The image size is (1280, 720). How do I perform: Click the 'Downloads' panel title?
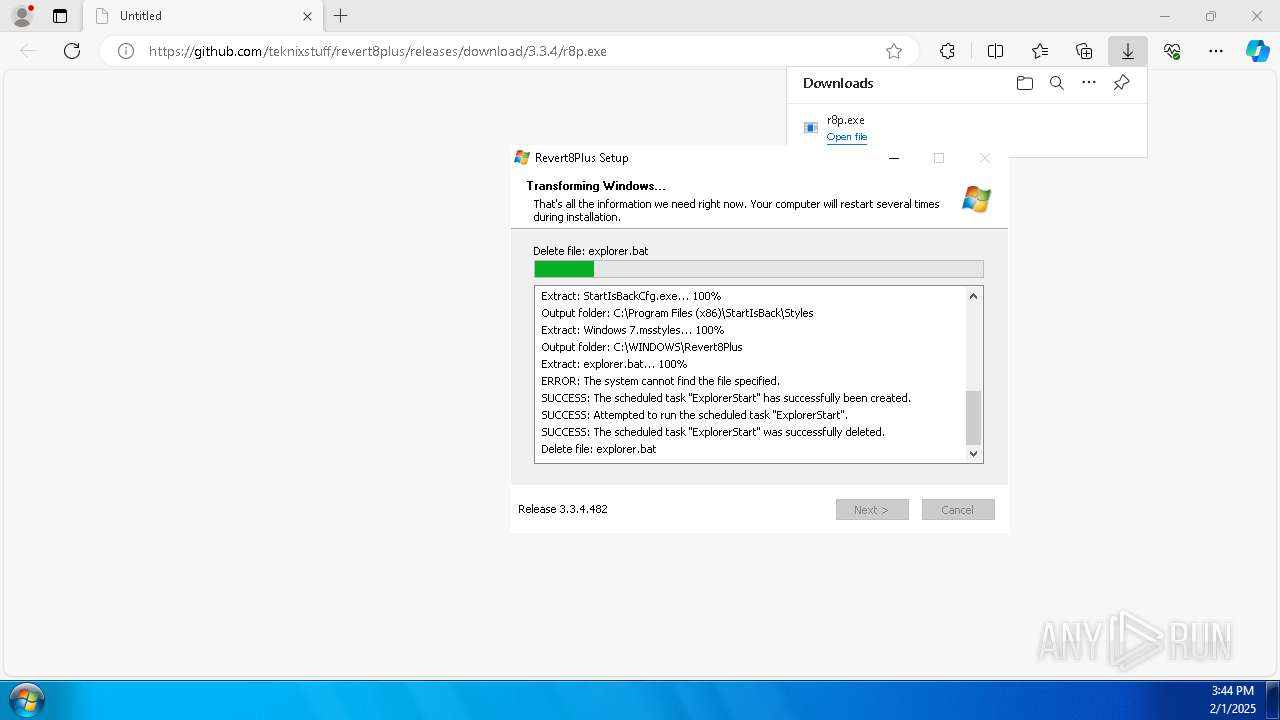838,83
